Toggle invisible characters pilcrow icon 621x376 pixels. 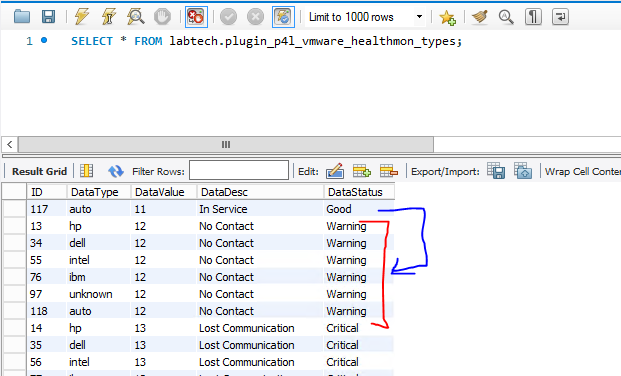point(533,17)
